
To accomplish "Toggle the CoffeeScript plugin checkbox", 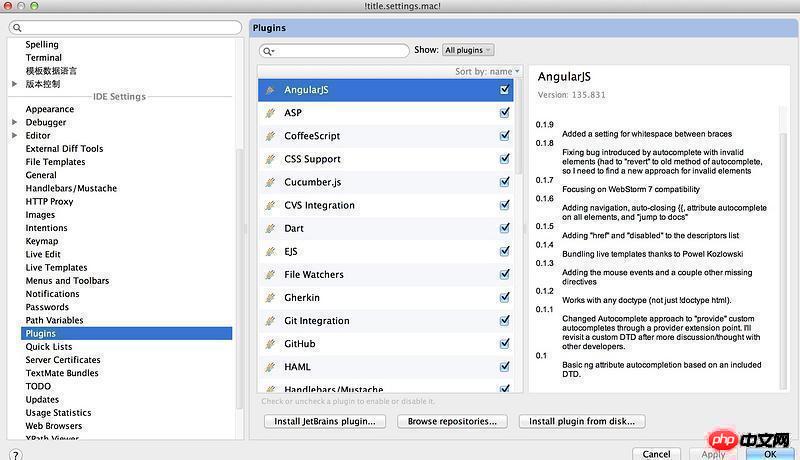I will click(x=505, y=136).
